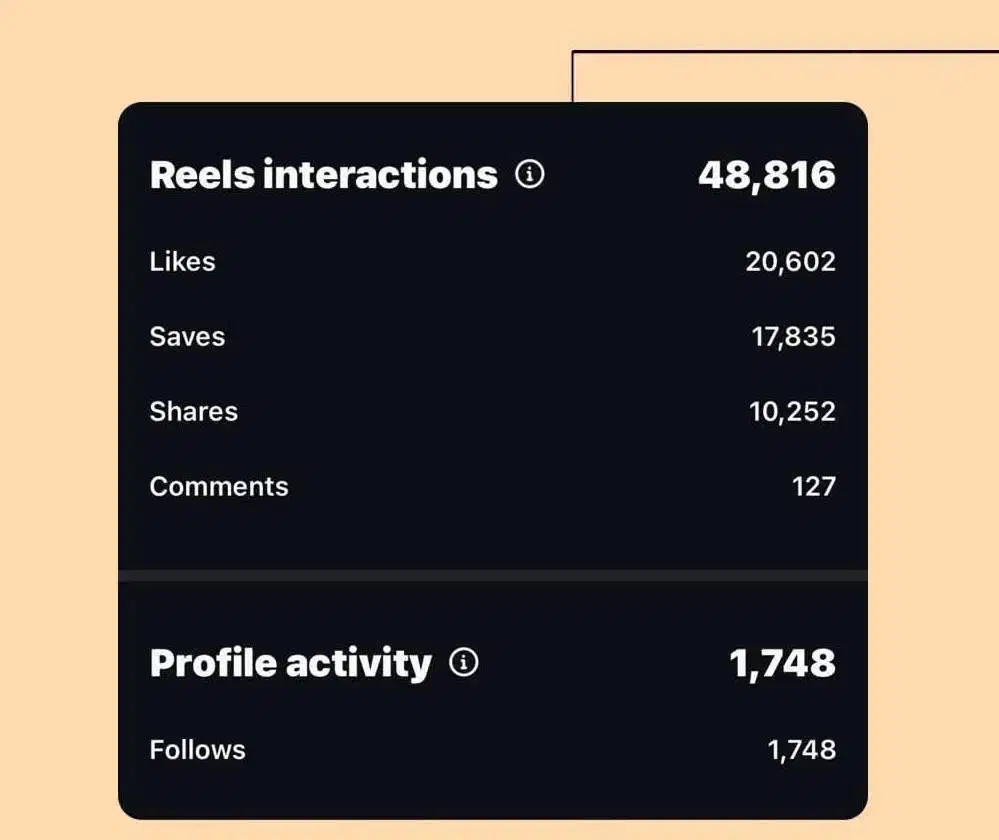Open the Profile activity info icon

[x=464, y=662]
